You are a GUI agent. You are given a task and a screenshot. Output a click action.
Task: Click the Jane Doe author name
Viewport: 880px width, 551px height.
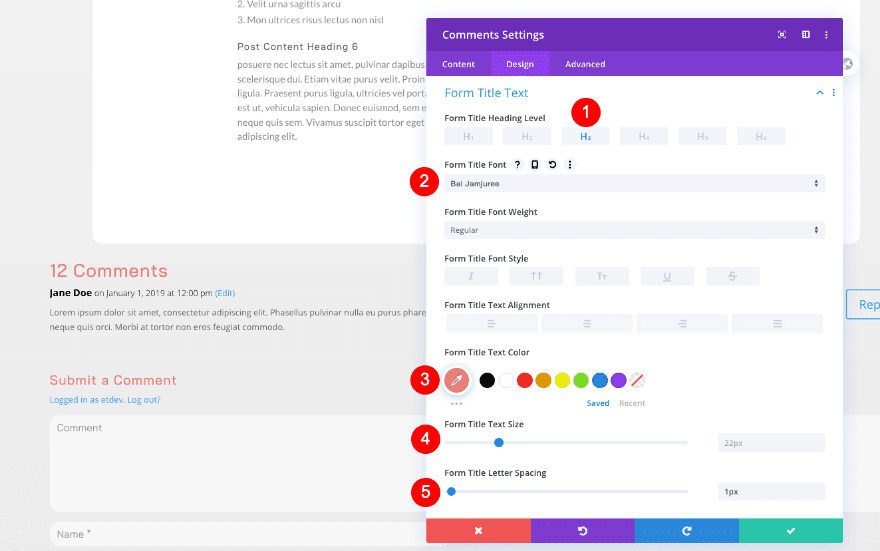point(71,293)
